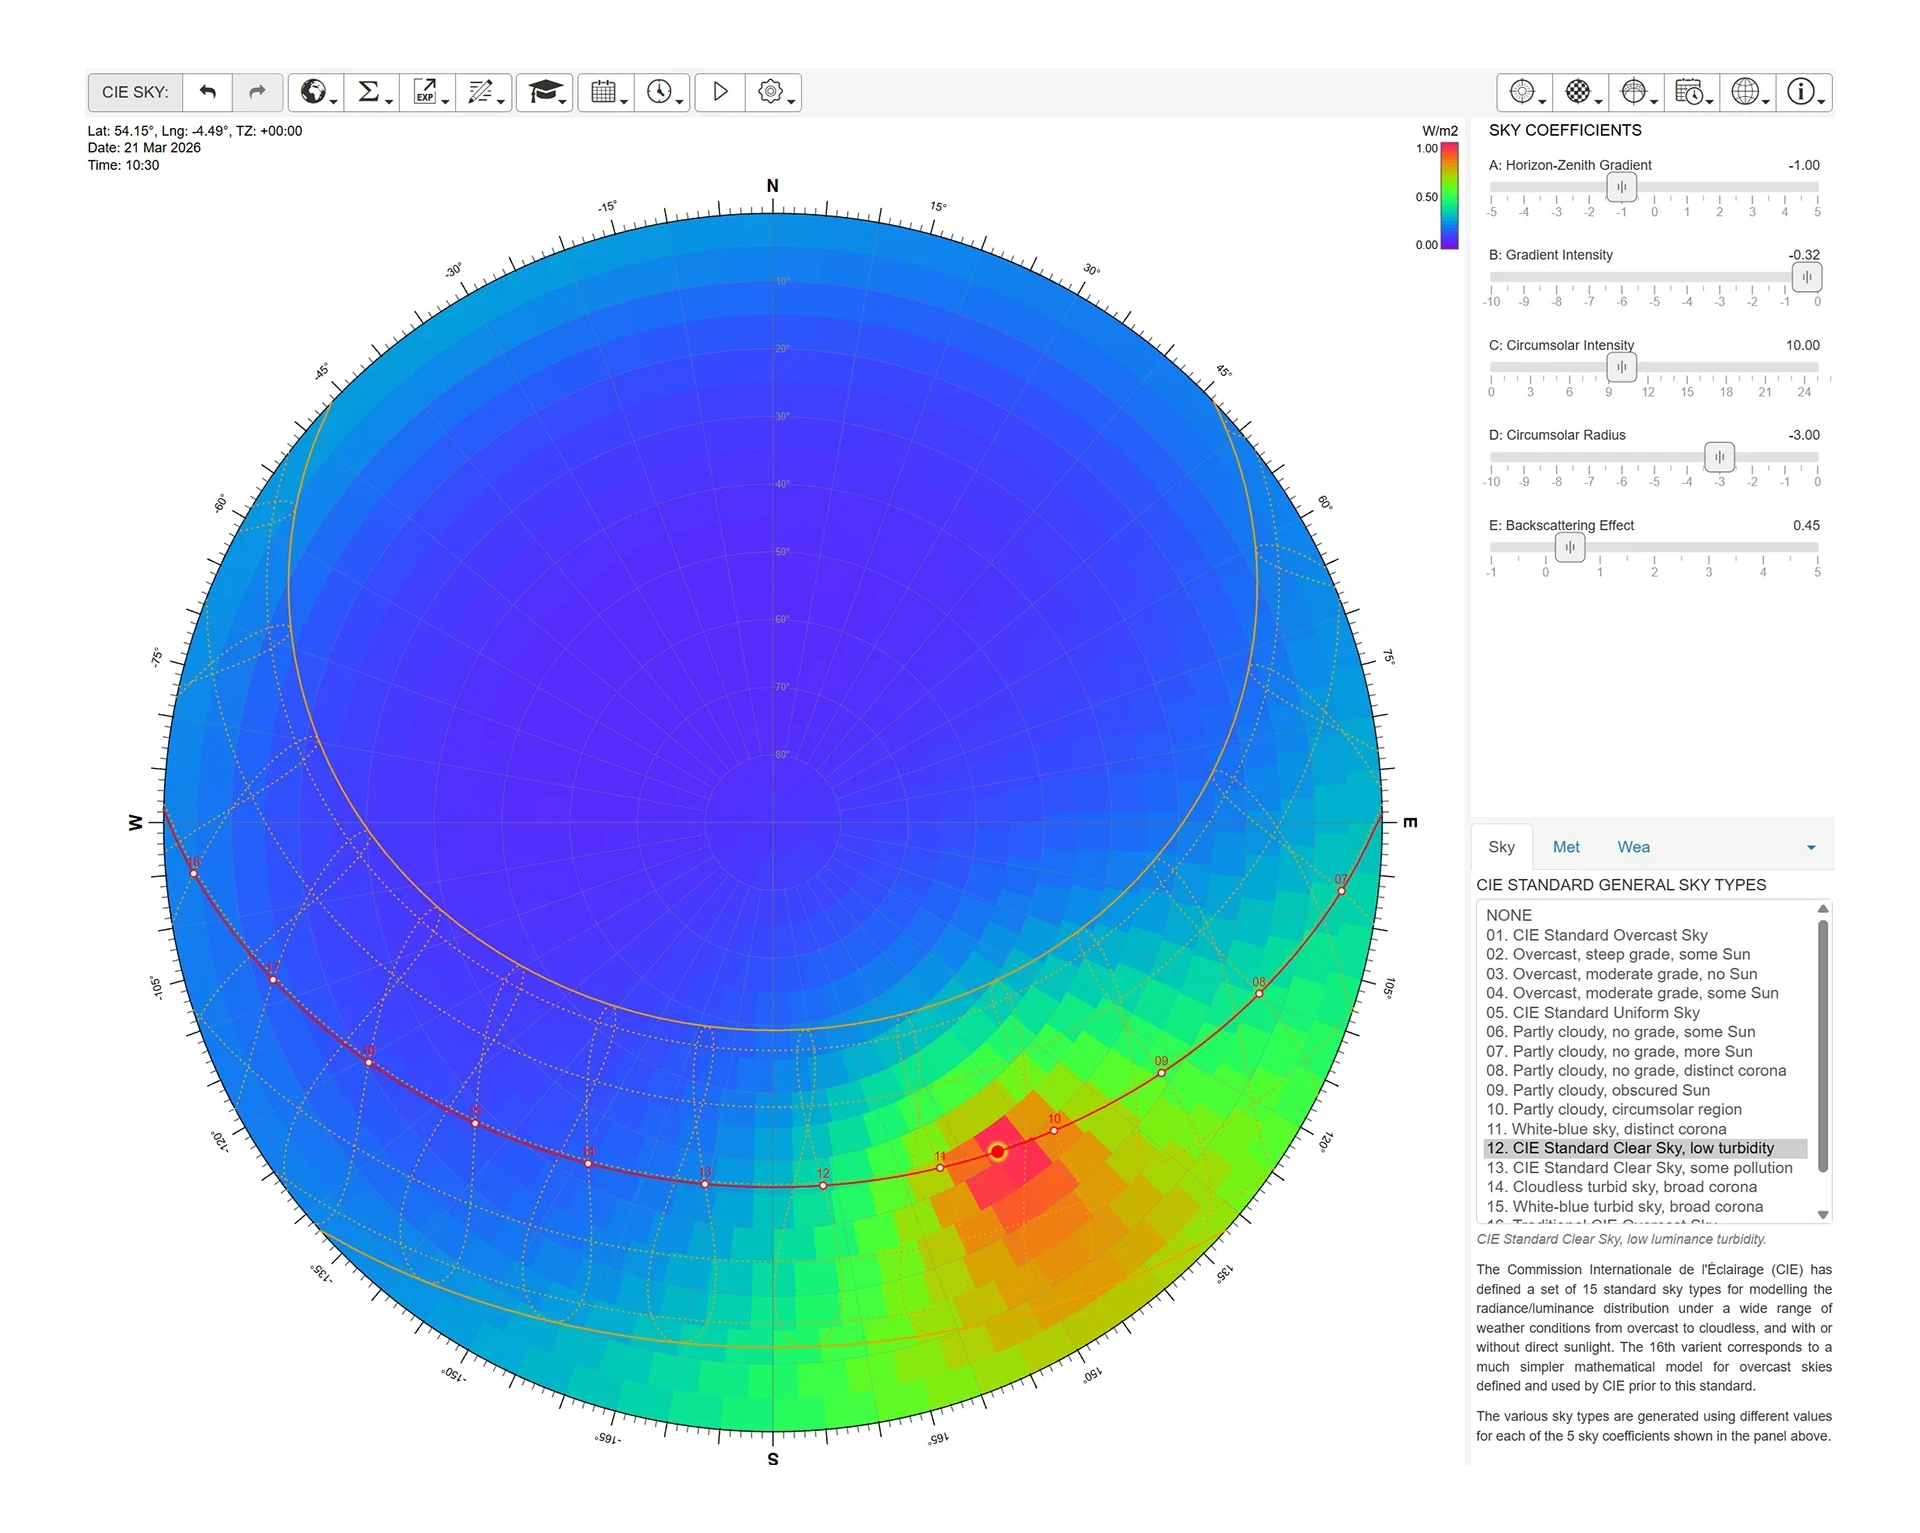
Task: Click the Date: 21 Mar 2026 text
Action: tap(144, 148)
